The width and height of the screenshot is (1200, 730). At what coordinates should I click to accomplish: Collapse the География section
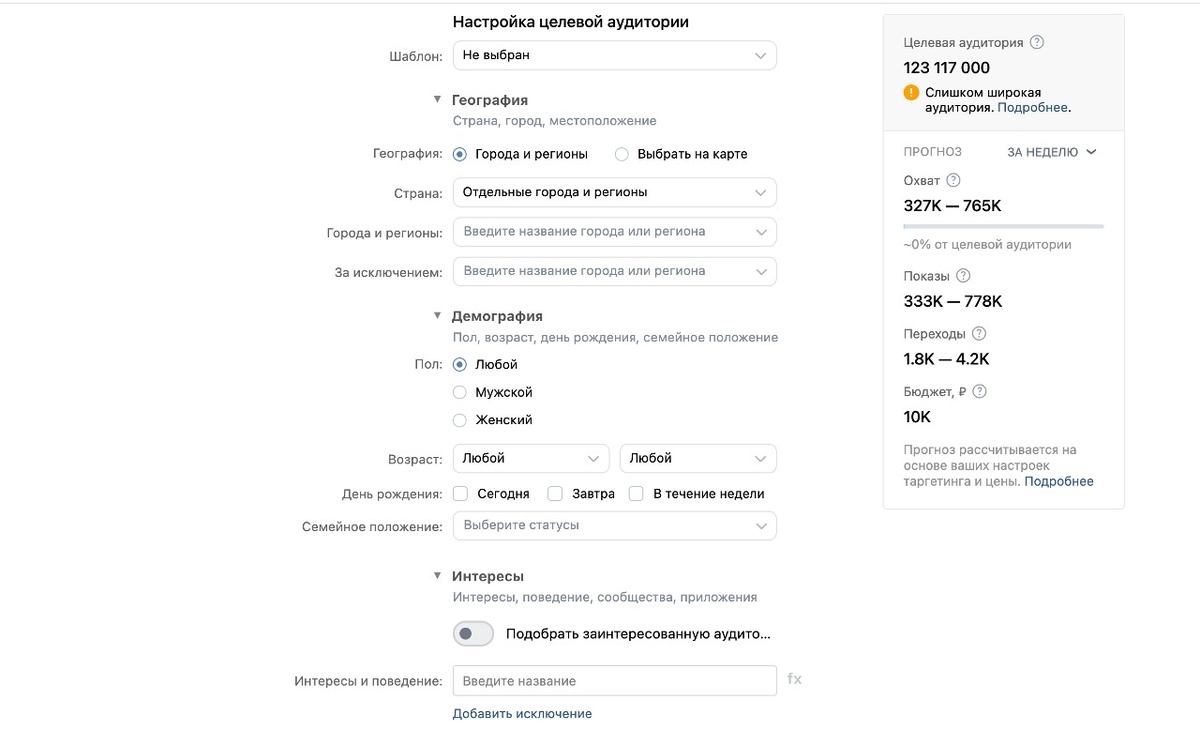tap(437, 99)
